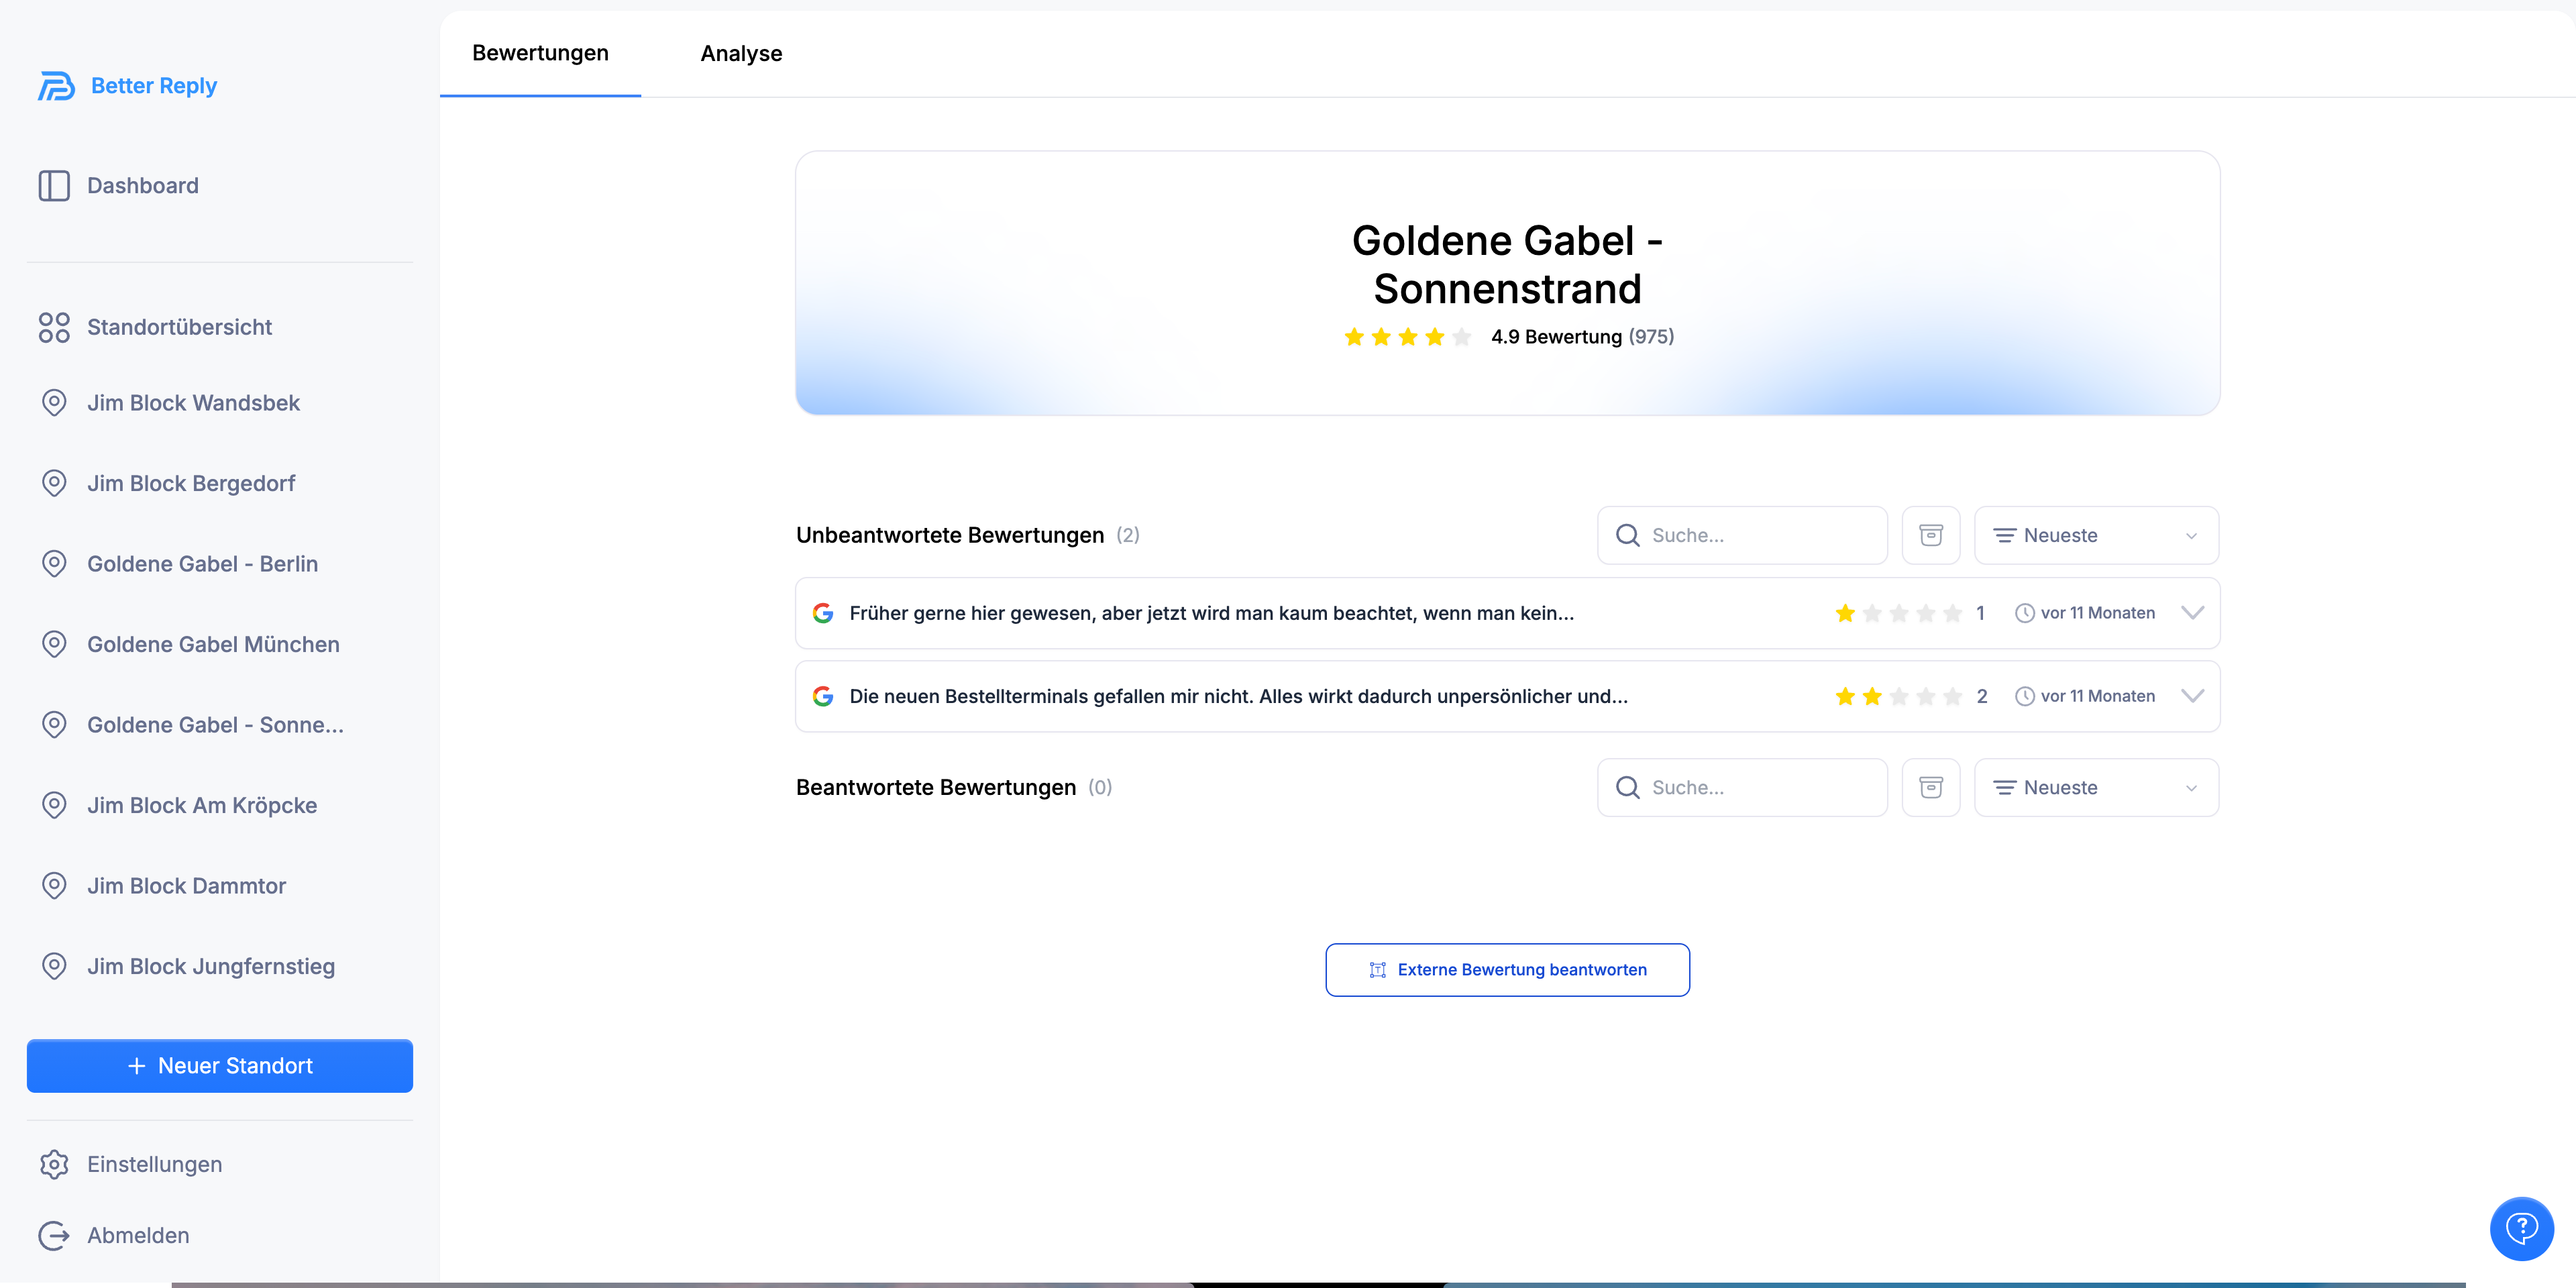Open Einstellungen gear icon
2576x1288 pixels.
tap(54, 1164)
